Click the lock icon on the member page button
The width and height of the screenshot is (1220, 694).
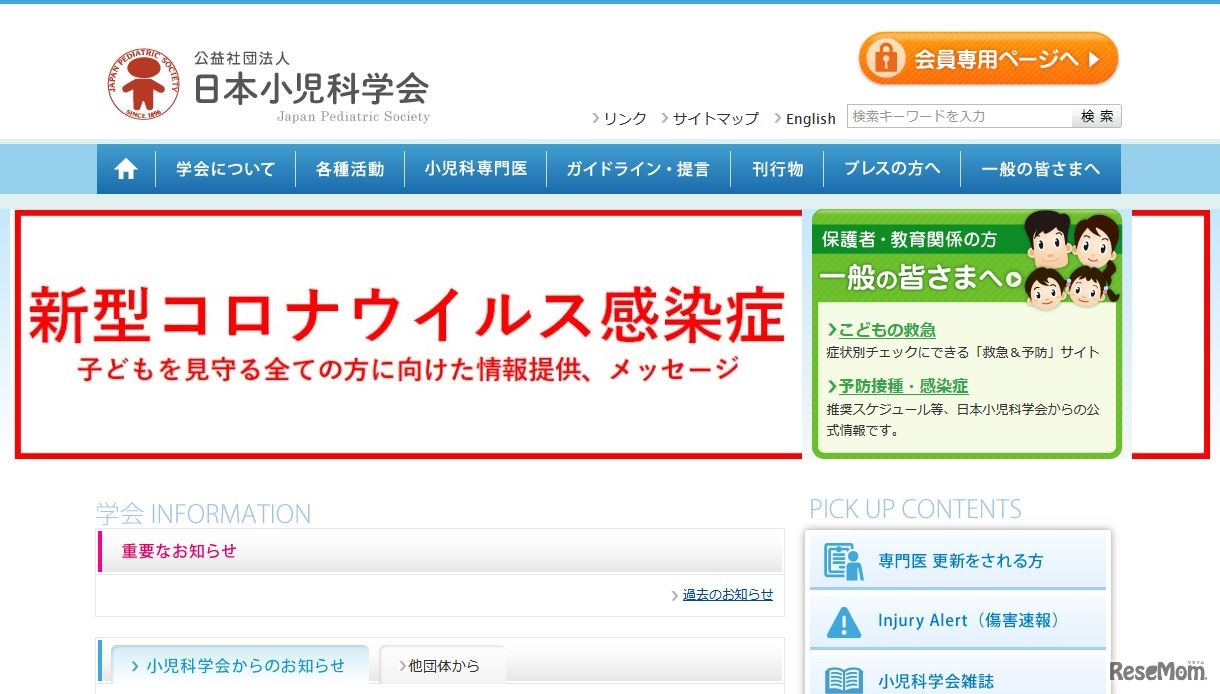pyautogui.click(x=884, y=60)
